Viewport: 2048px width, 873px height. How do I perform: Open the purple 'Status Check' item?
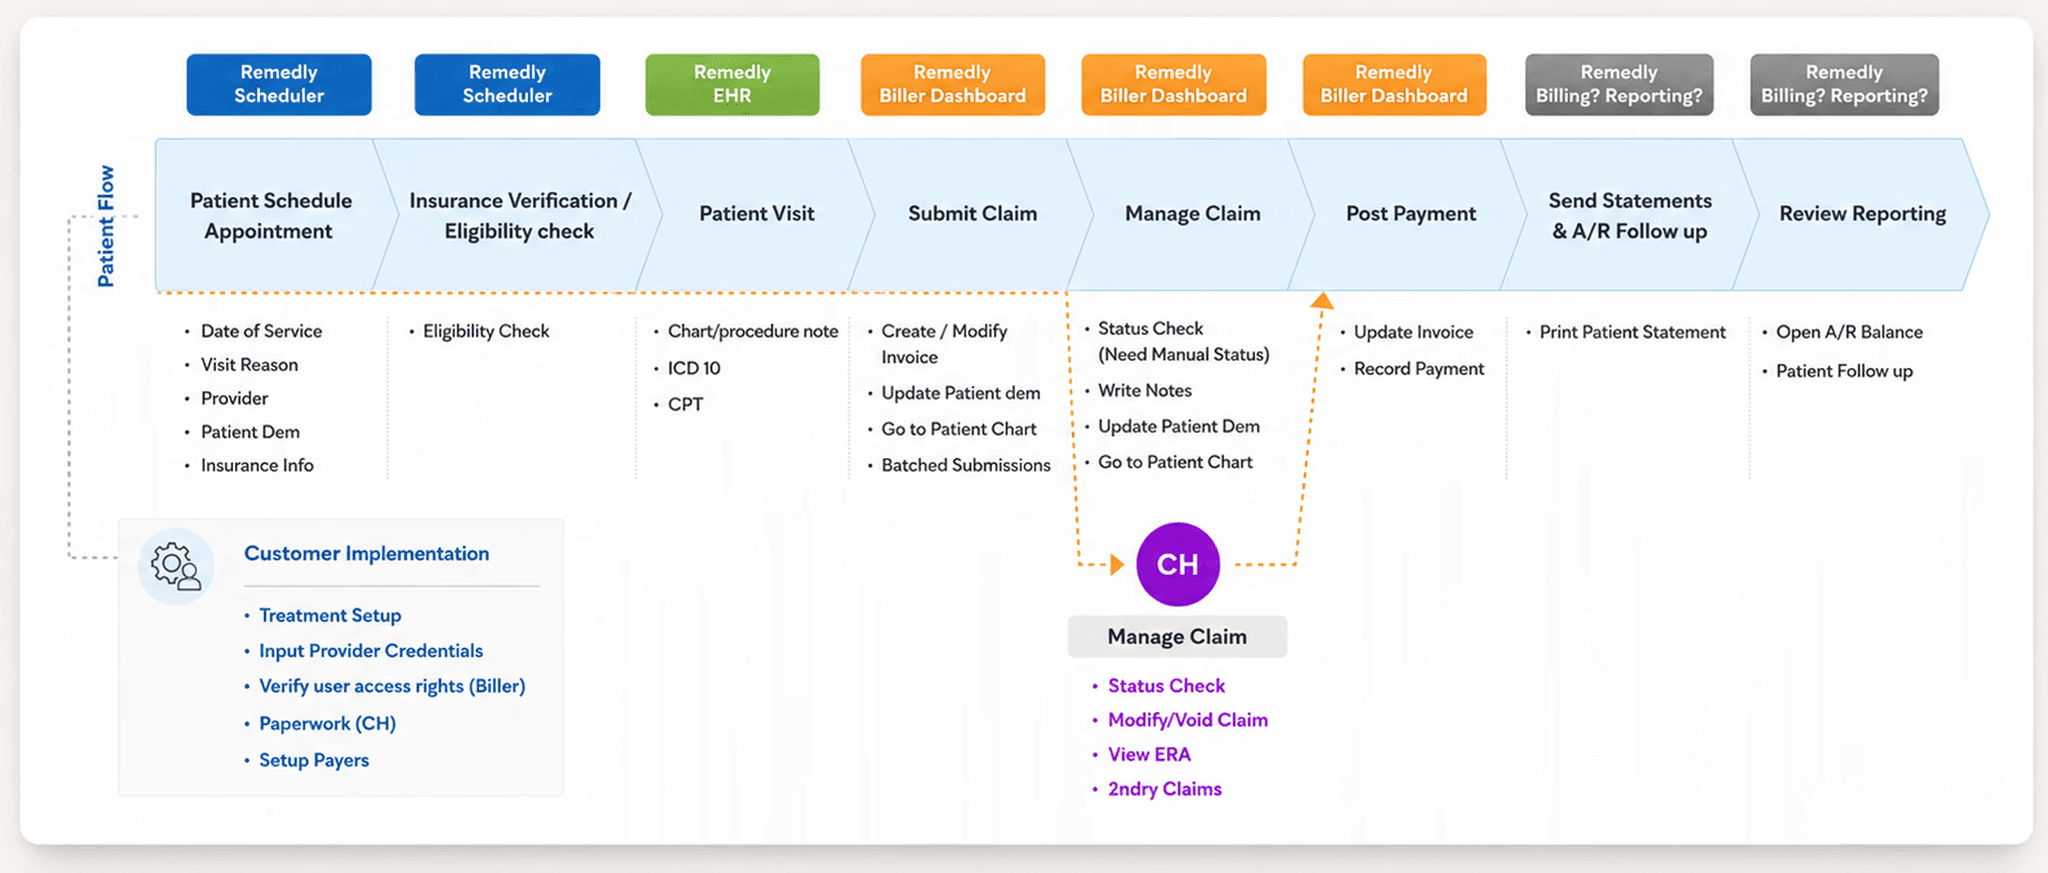click(x=1166, y=686)
